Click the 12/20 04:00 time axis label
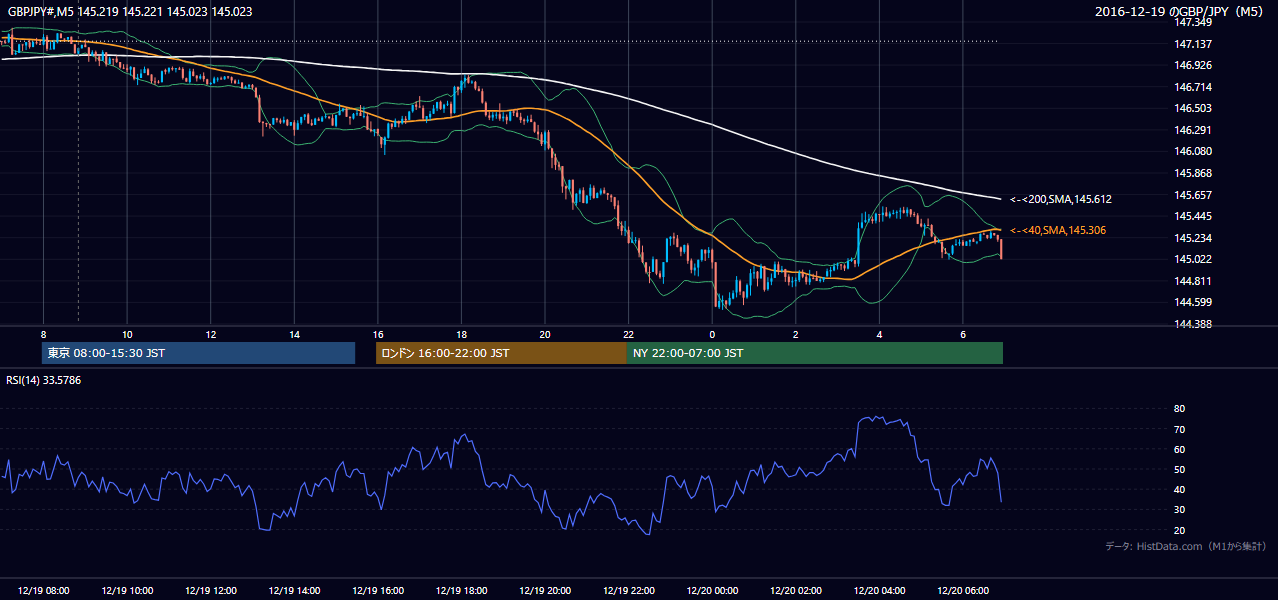 click(879, 591)
